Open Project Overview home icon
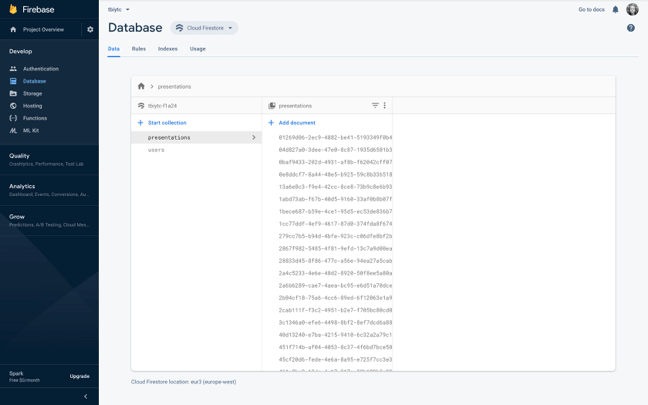 tap(13, 29)
